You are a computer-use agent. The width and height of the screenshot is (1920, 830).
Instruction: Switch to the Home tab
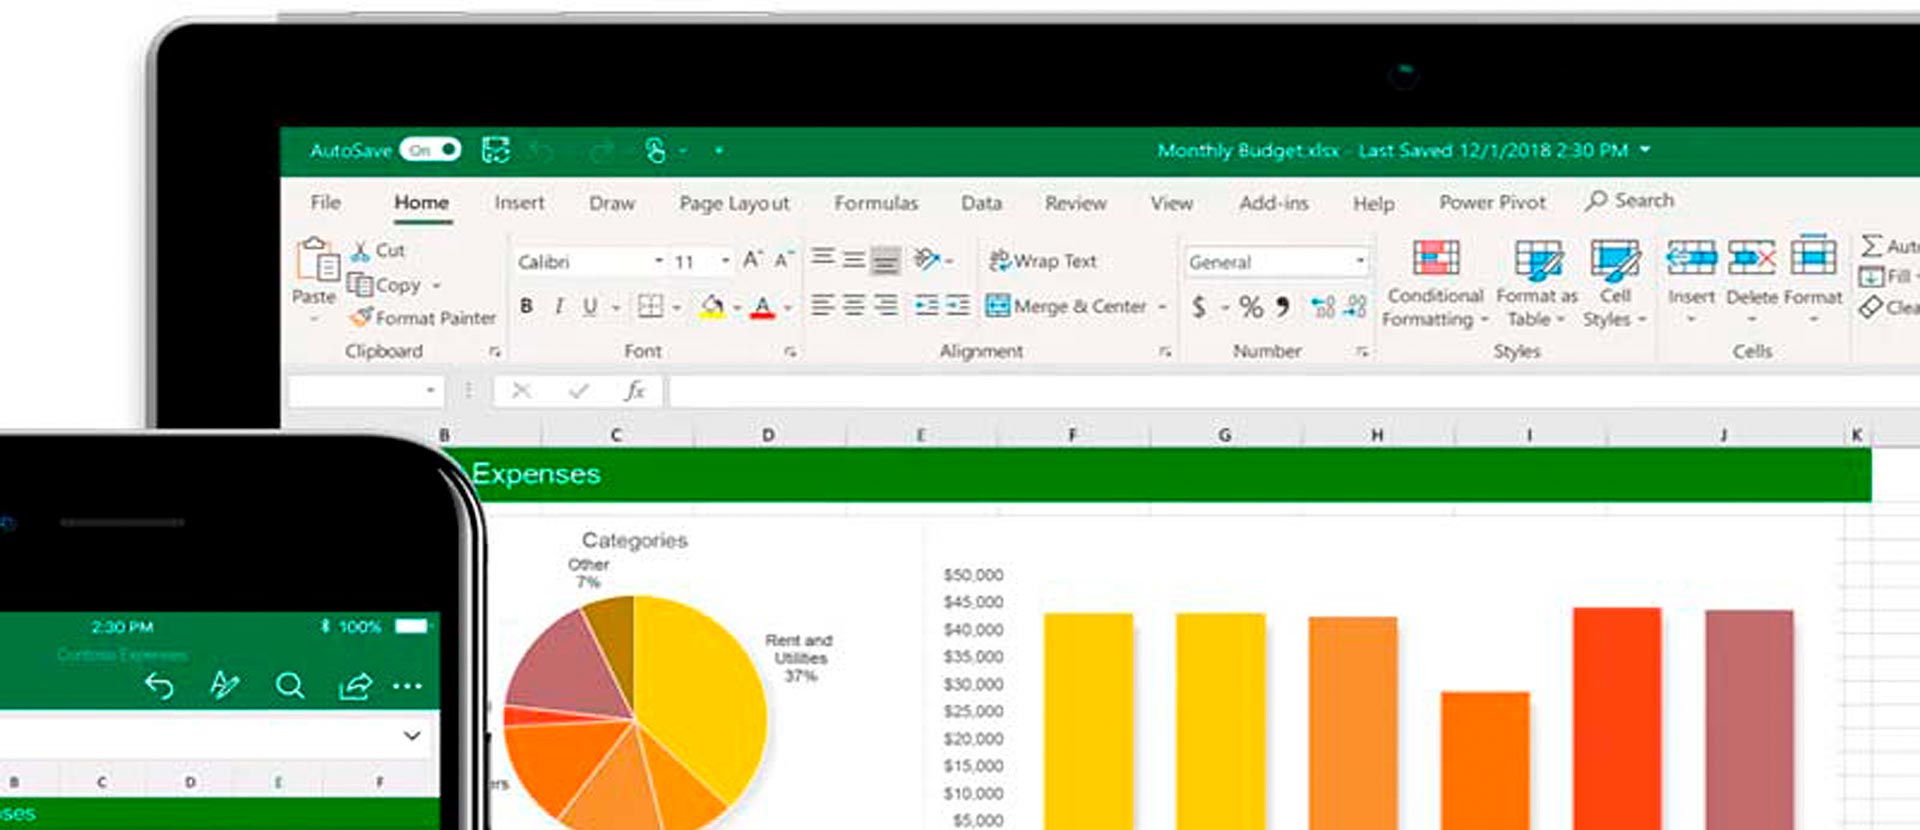pyautogui.click(x=421, y=202)
